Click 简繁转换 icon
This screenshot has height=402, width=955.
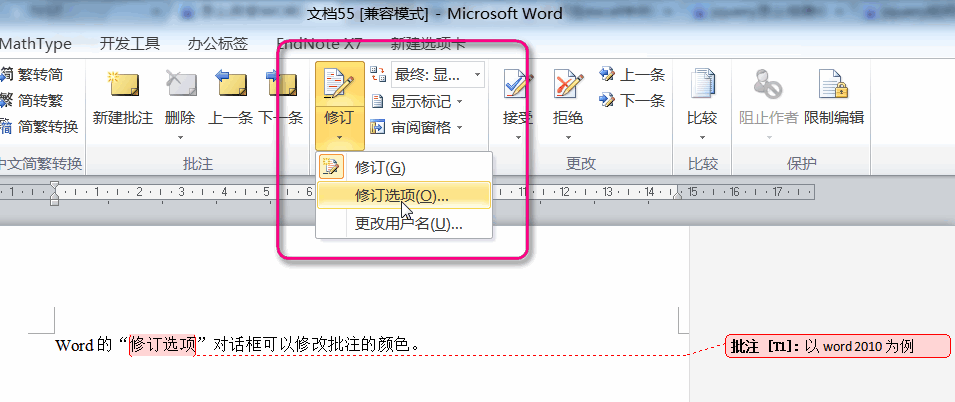6,127
